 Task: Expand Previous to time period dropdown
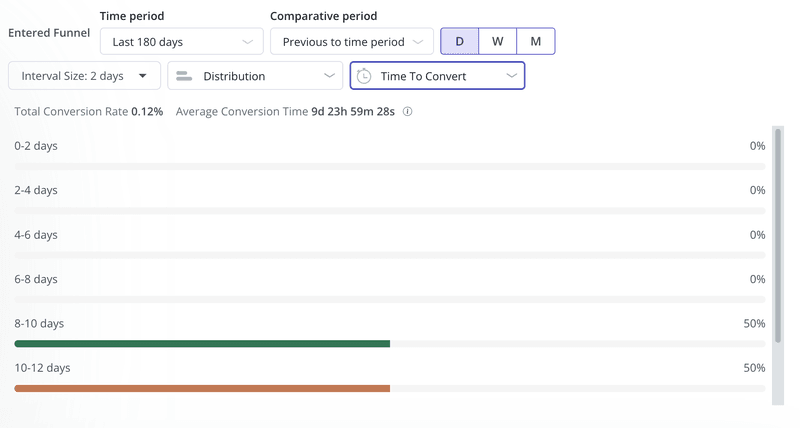coord(352,42)
